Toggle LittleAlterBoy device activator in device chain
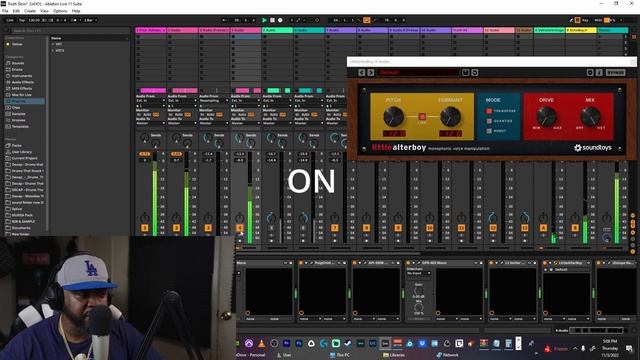The width and height of the screenshot is (640, 360). pos(546,263)
